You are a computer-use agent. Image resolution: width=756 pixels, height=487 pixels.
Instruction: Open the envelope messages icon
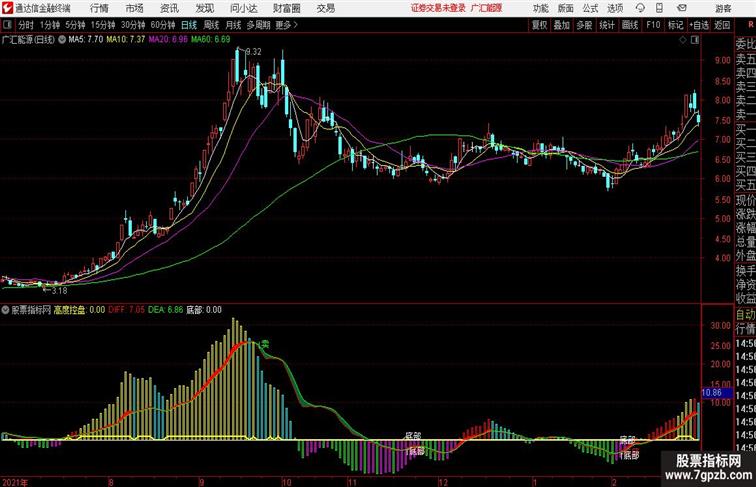coord(681,8)
